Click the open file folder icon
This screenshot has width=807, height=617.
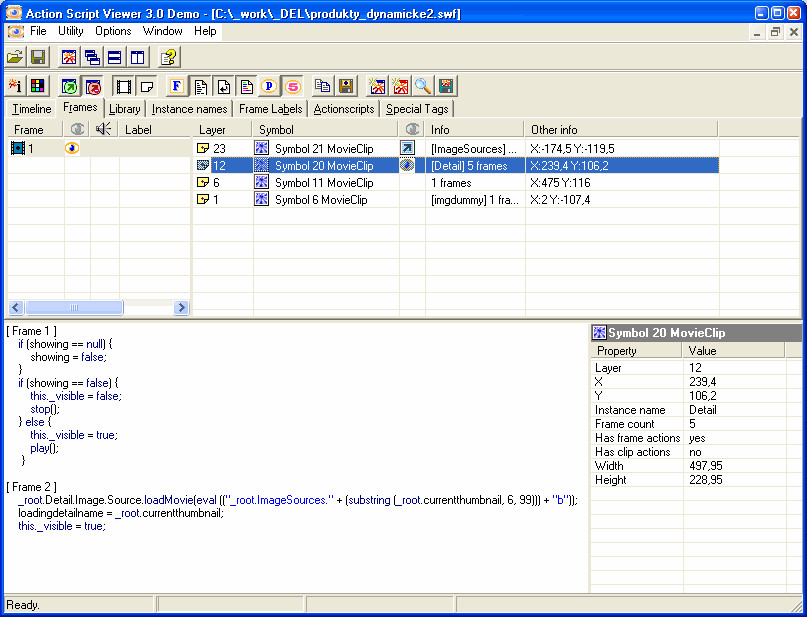tap(15, 57)
